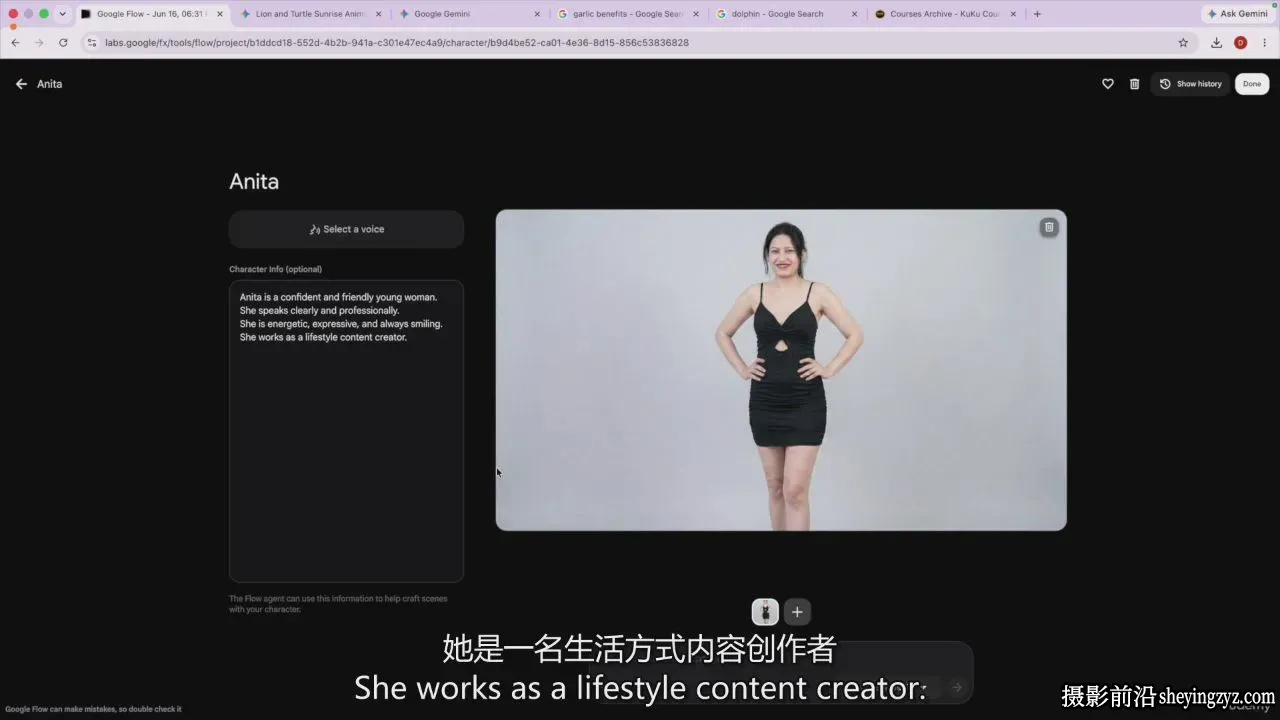The width and height of the screenshot is (1280, 720).
Task: Favorite character with heart icon
Action: click(x=1108, y=84)
